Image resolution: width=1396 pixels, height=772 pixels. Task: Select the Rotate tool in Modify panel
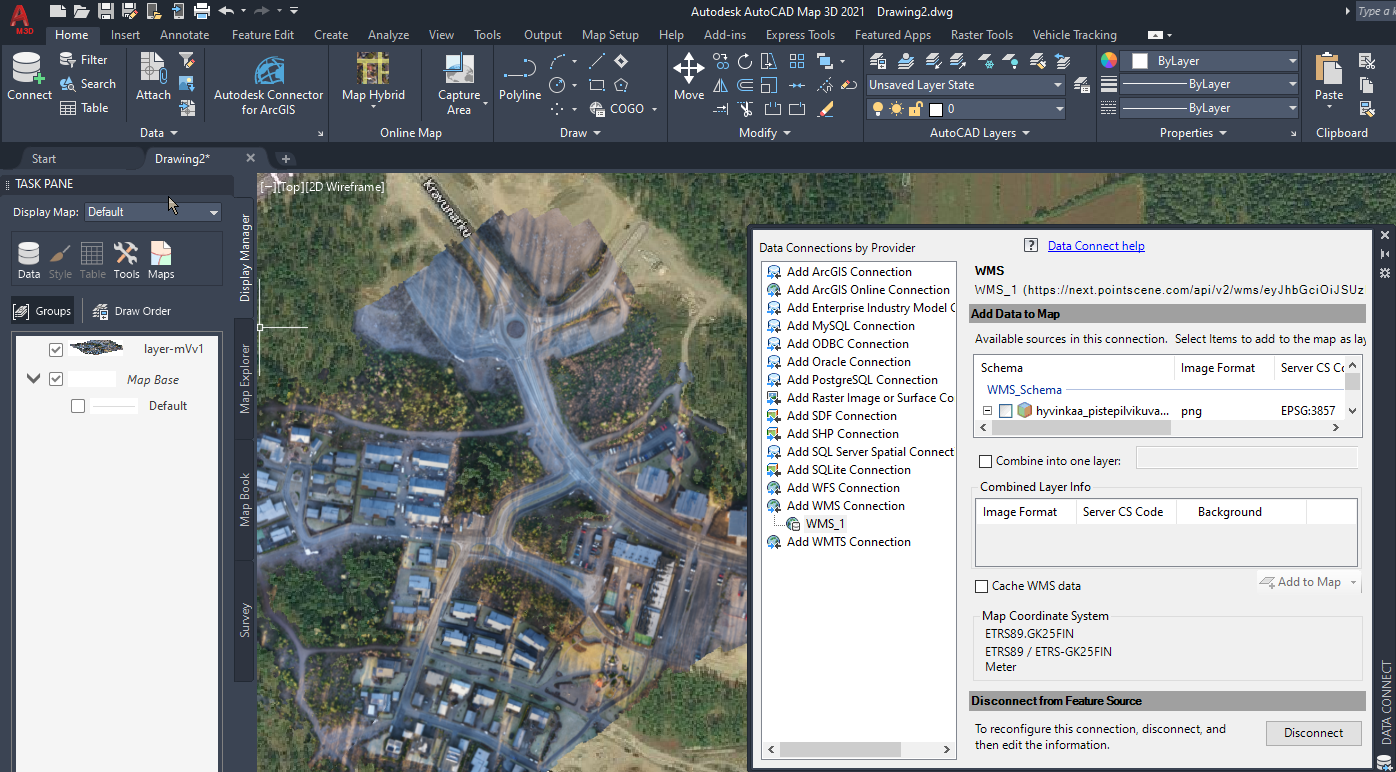coord(745,61)
